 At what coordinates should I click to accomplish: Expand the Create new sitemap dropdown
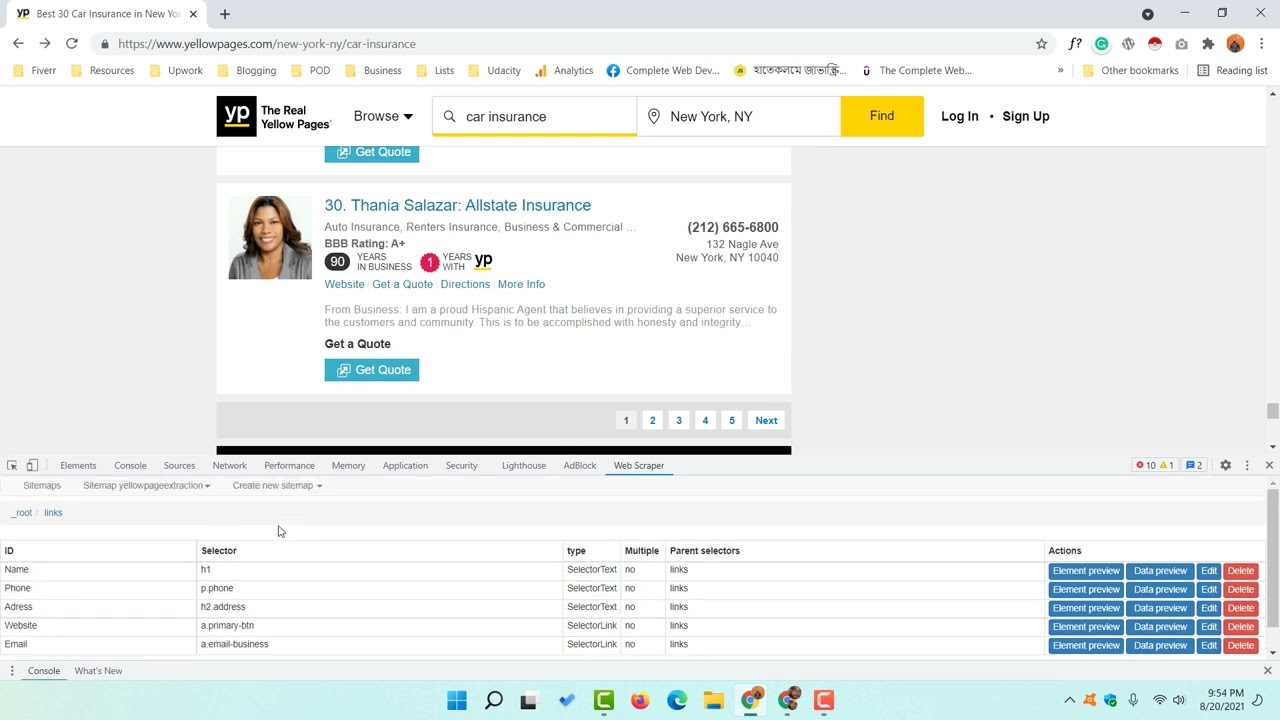point(277,486)
